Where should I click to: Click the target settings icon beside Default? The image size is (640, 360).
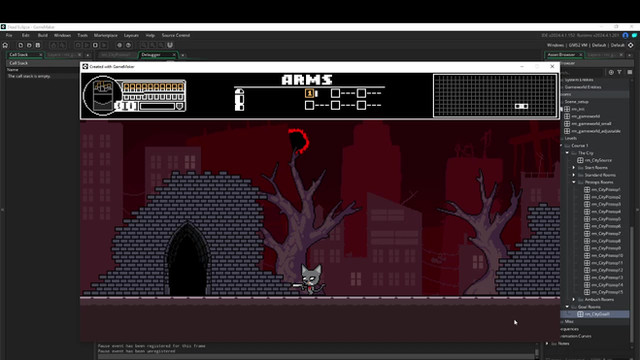[x=631, y=45]
